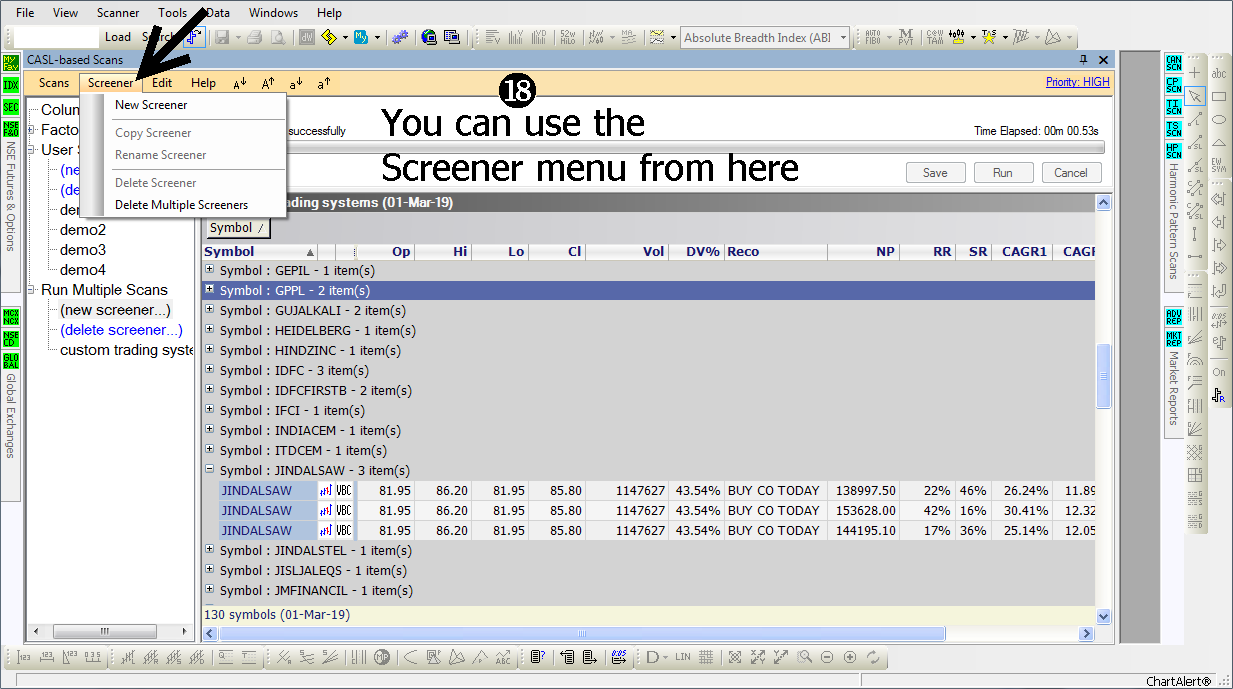The width and height of the screenshot is (1233, 689).
Task: Open the Absolute Breadth Index dropdown
Action: (x=845, y=38)
